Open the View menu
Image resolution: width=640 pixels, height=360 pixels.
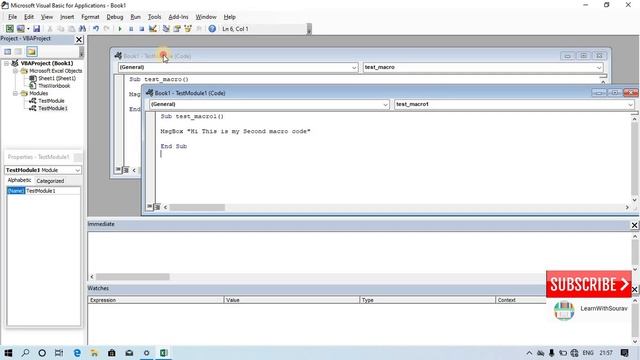pyautogui.click(x=47, y=17)
